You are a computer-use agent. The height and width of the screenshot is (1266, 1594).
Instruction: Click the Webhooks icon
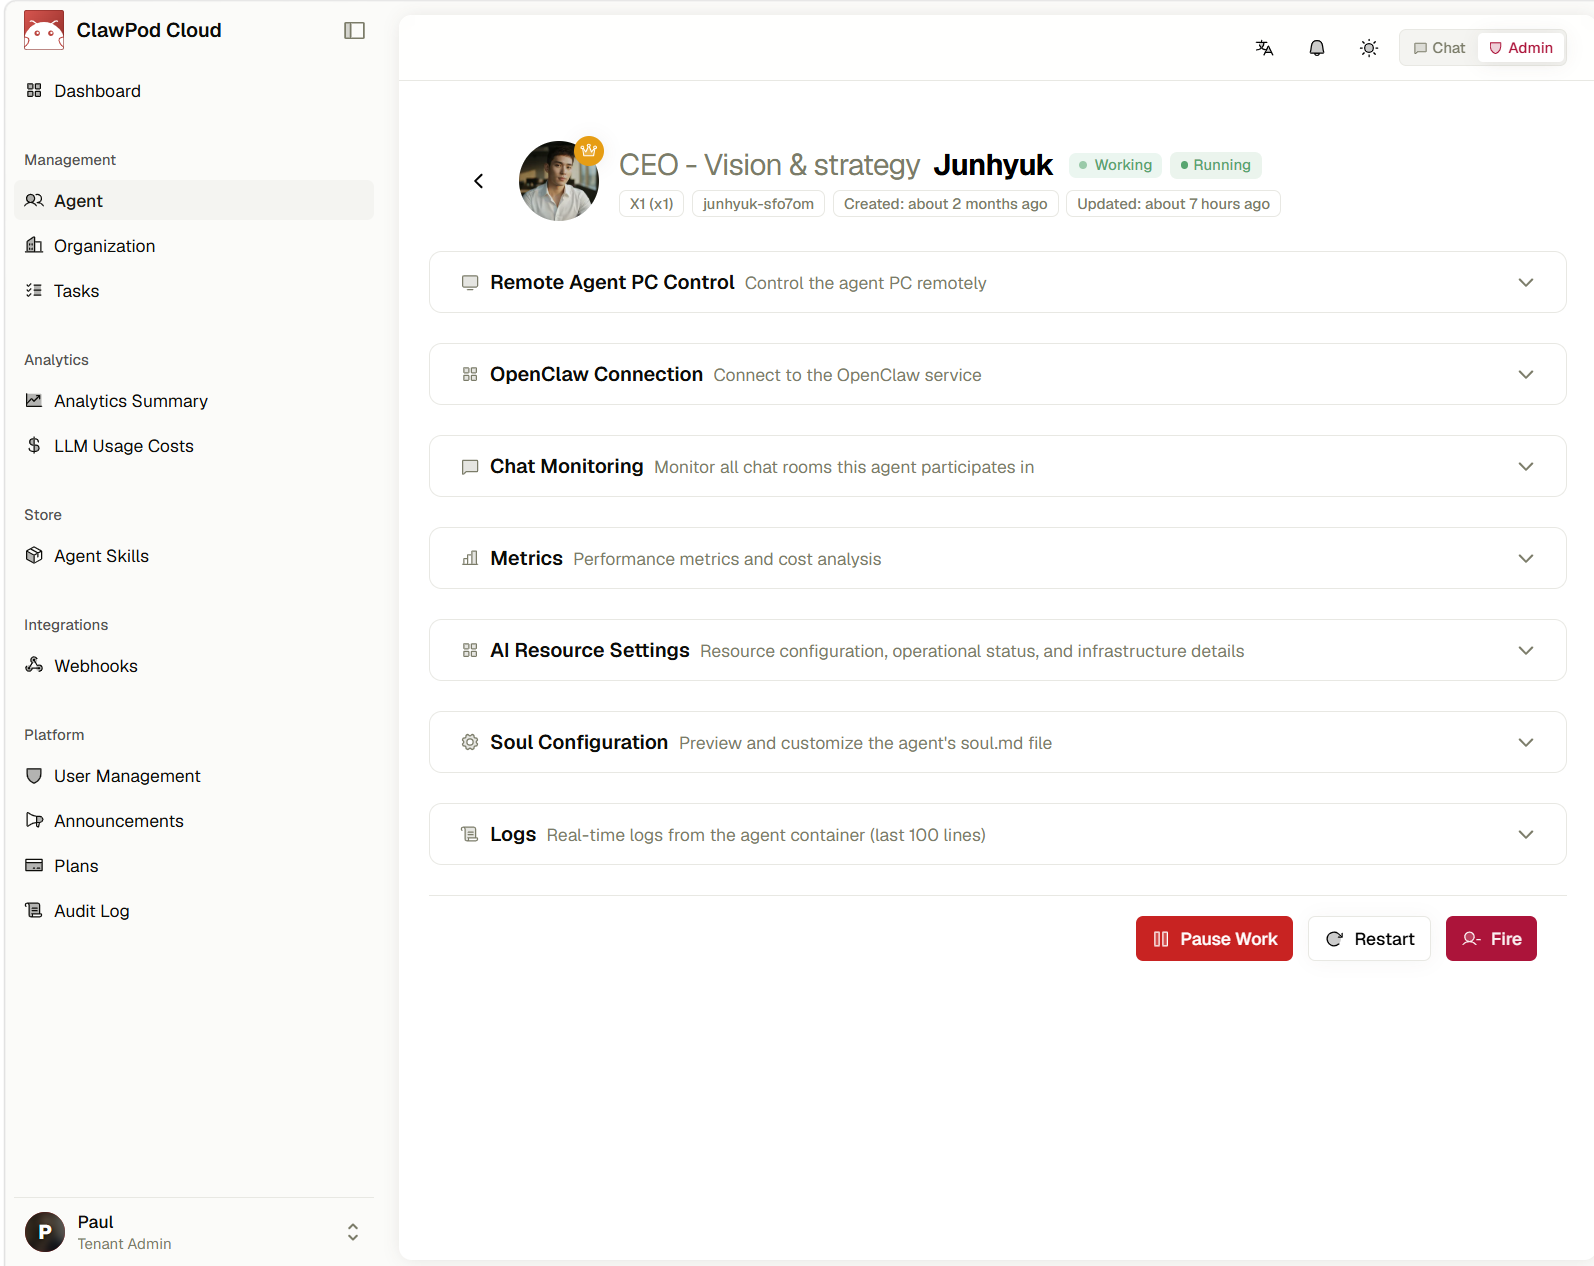pos(34,666)
